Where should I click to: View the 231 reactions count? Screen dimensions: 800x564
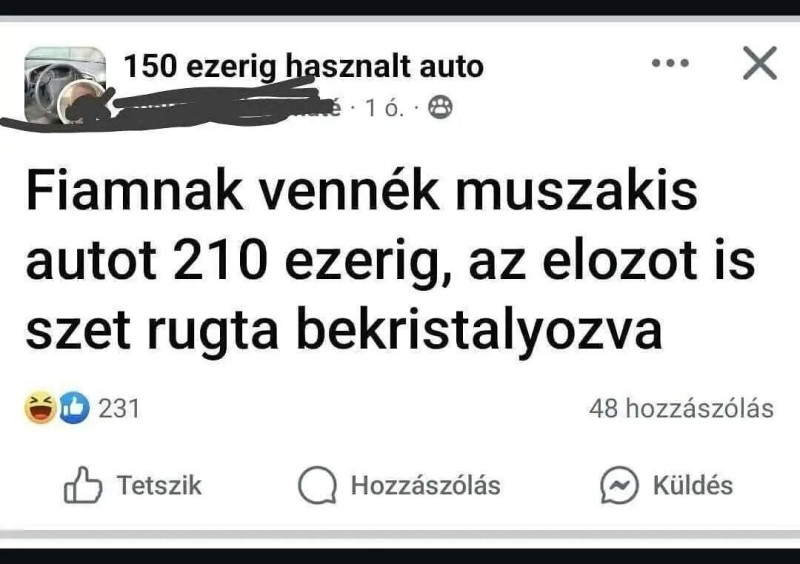(118, 409)
